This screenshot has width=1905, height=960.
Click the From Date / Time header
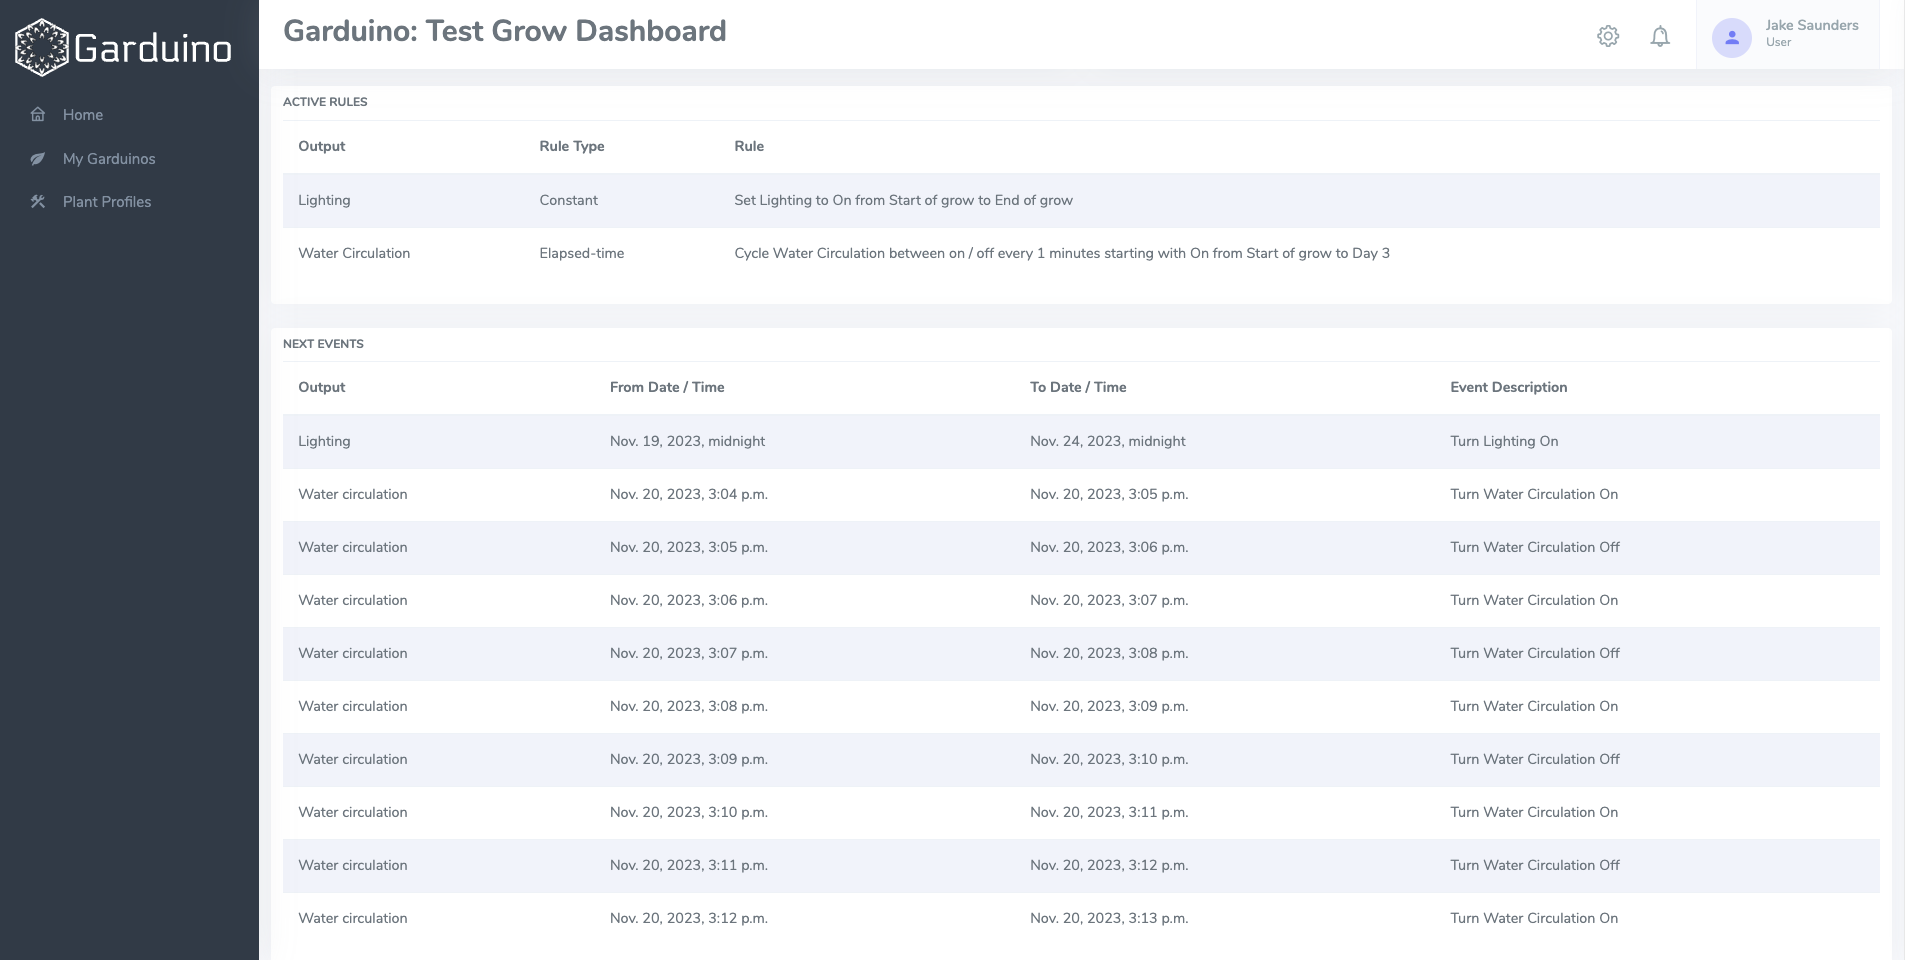[667, 387]
